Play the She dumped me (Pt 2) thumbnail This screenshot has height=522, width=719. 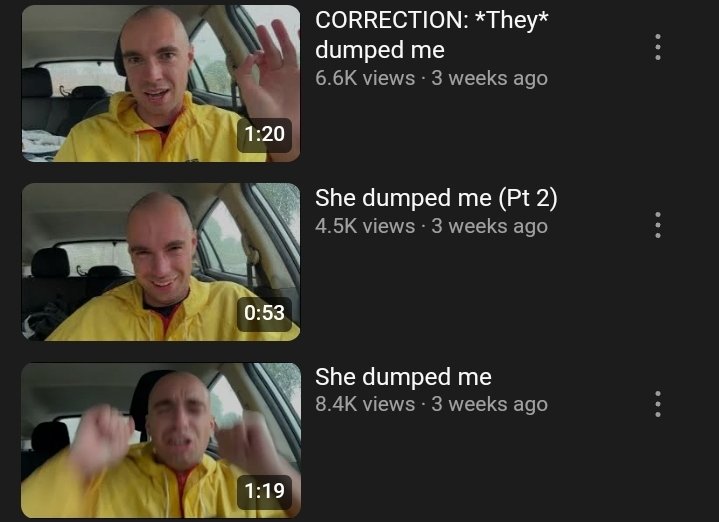[x=161, y=262]
